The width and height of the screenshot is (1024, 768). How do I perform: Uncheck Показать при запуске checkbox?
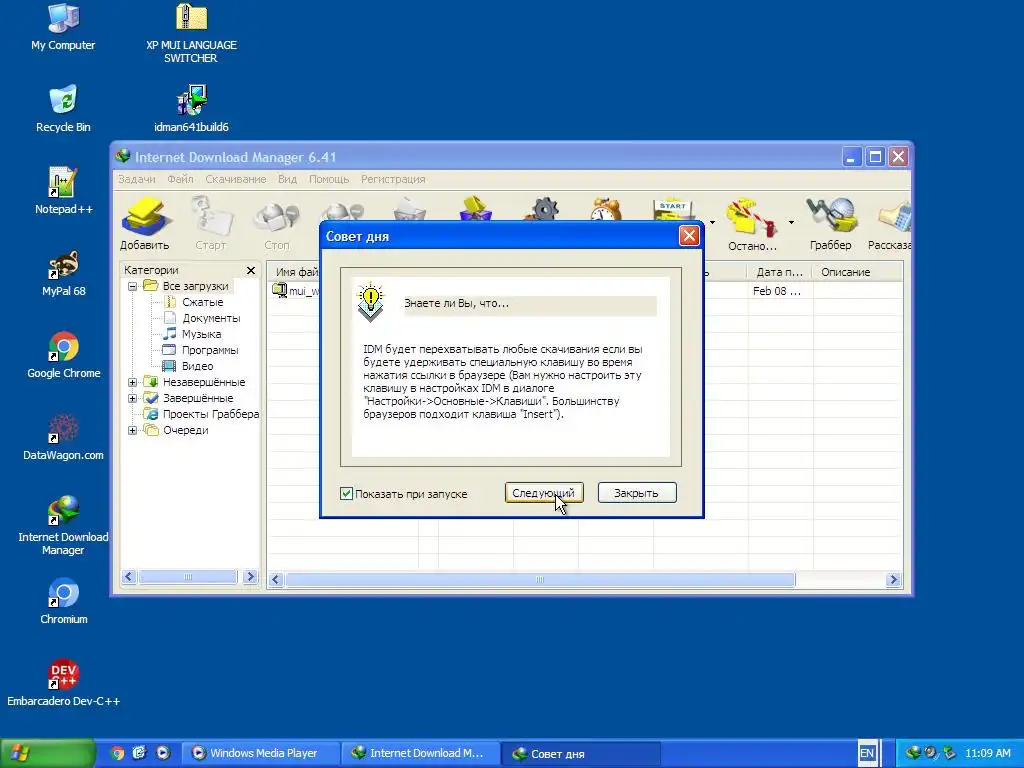click(x=346, y=494)
